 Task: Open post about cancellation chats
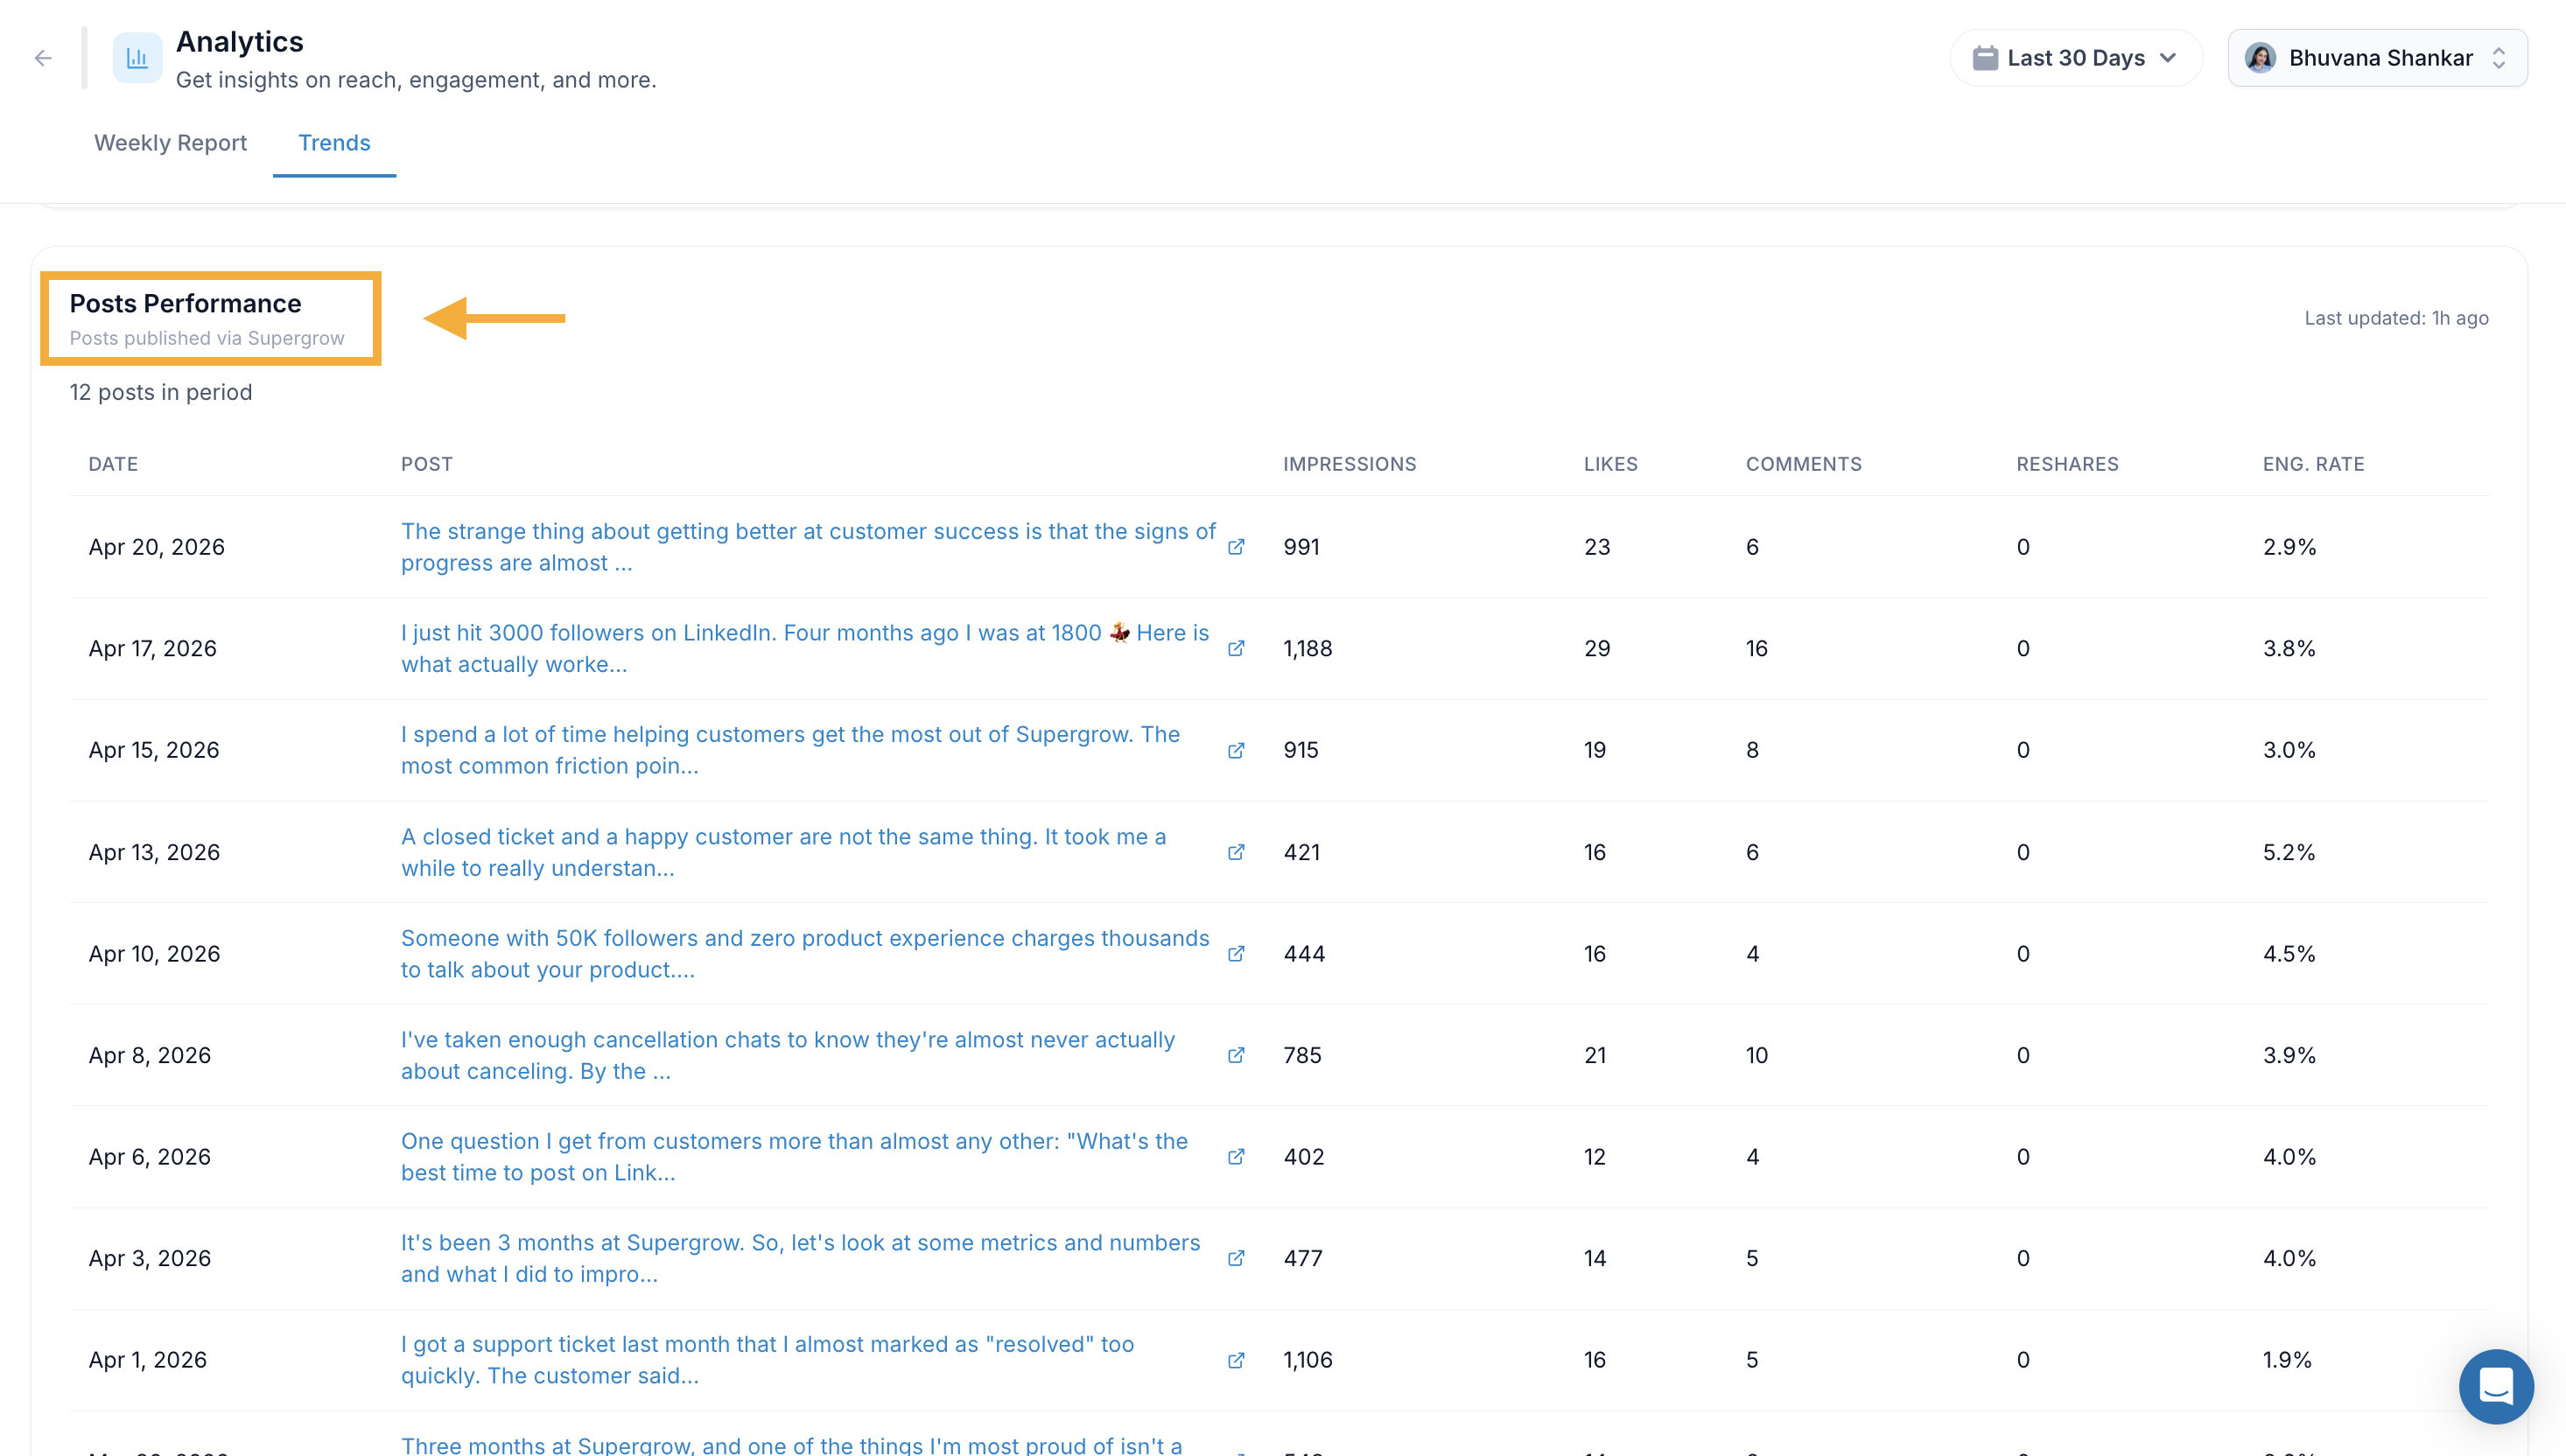pos(788,1055)
